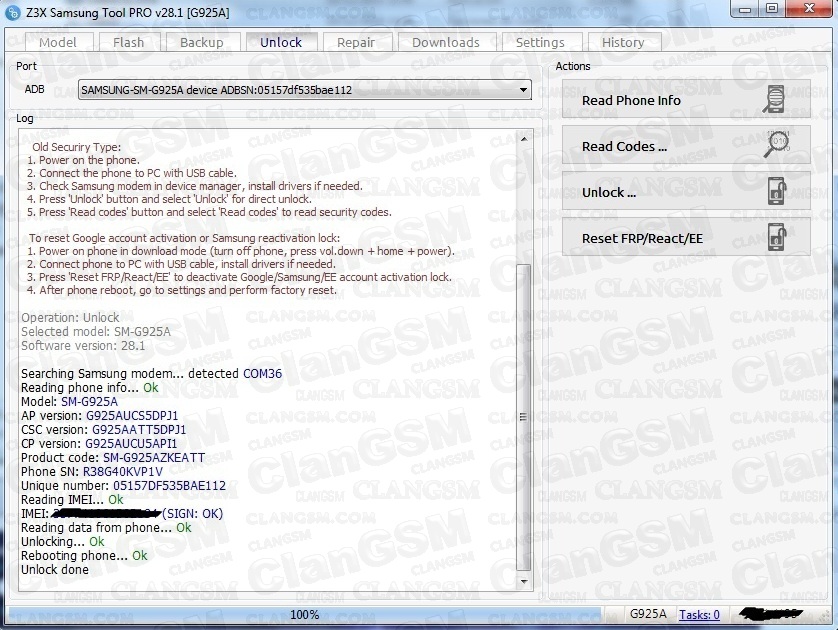
Task: Click the COM36 detected port text
Action: (x=262, y=374)
